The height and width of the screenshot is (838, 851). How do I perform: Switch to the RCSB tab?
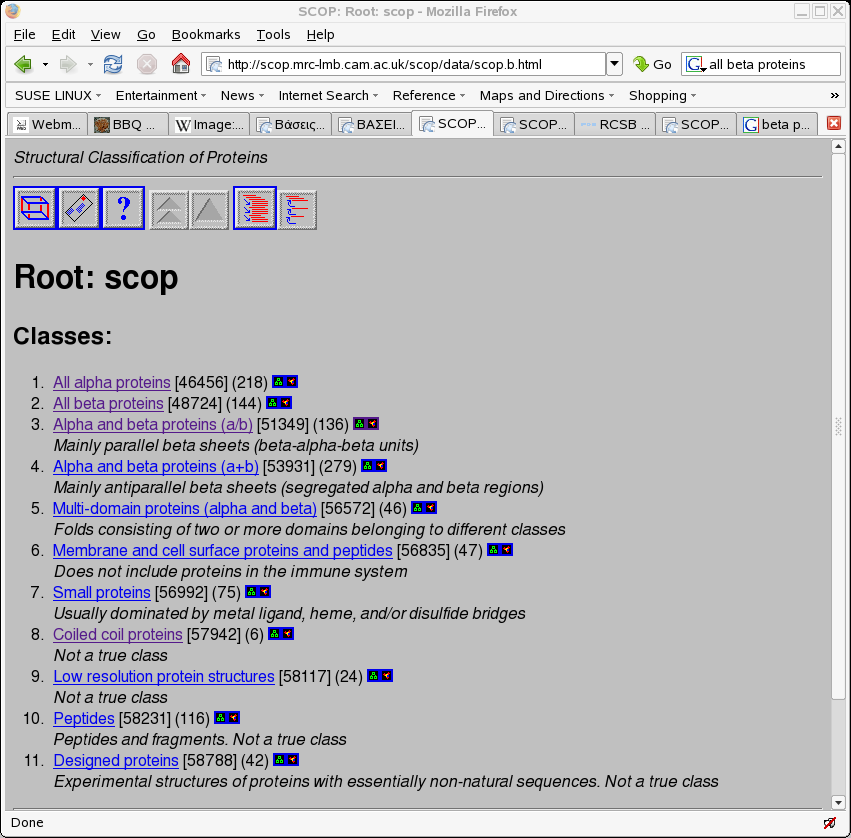coord(615,124)
